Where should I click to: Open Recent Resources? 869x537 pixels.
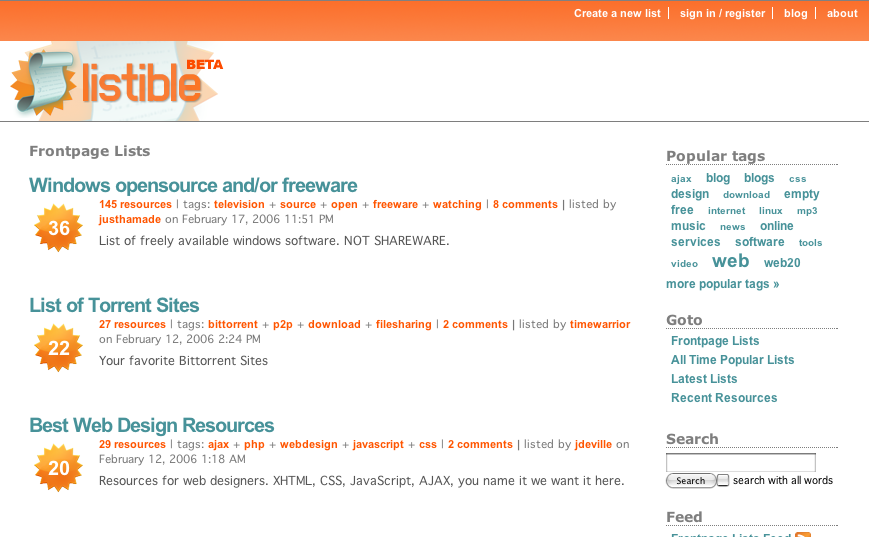724,397
